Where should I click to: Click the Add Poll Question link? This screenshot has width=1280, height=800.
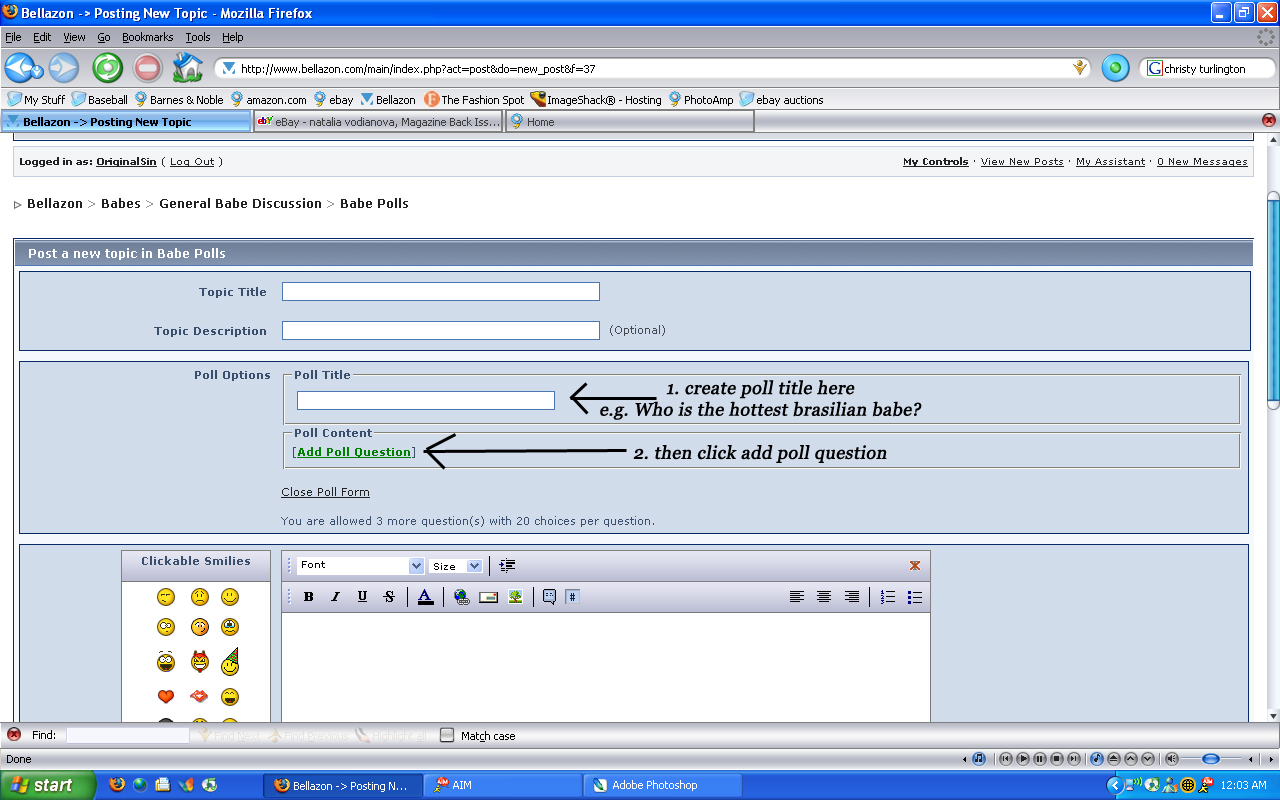click(354, 452)
